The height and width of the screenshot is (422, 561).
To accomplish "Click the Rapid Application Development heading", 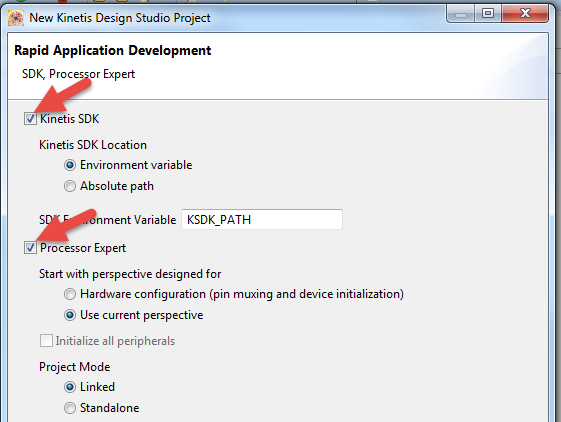I will [113, 50].
